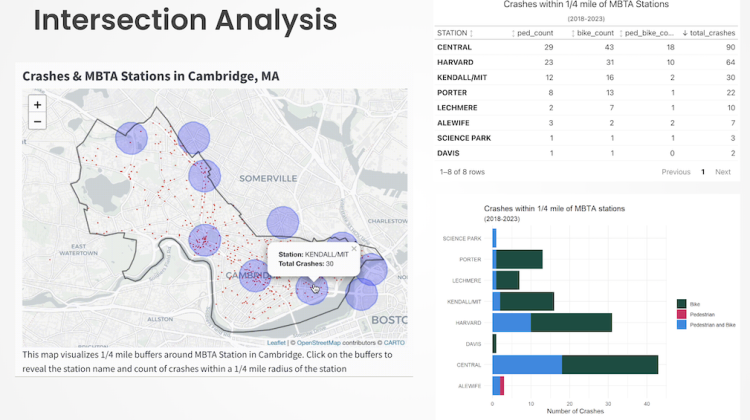
Task: Go to Previous table page
Action: [676, 172]
